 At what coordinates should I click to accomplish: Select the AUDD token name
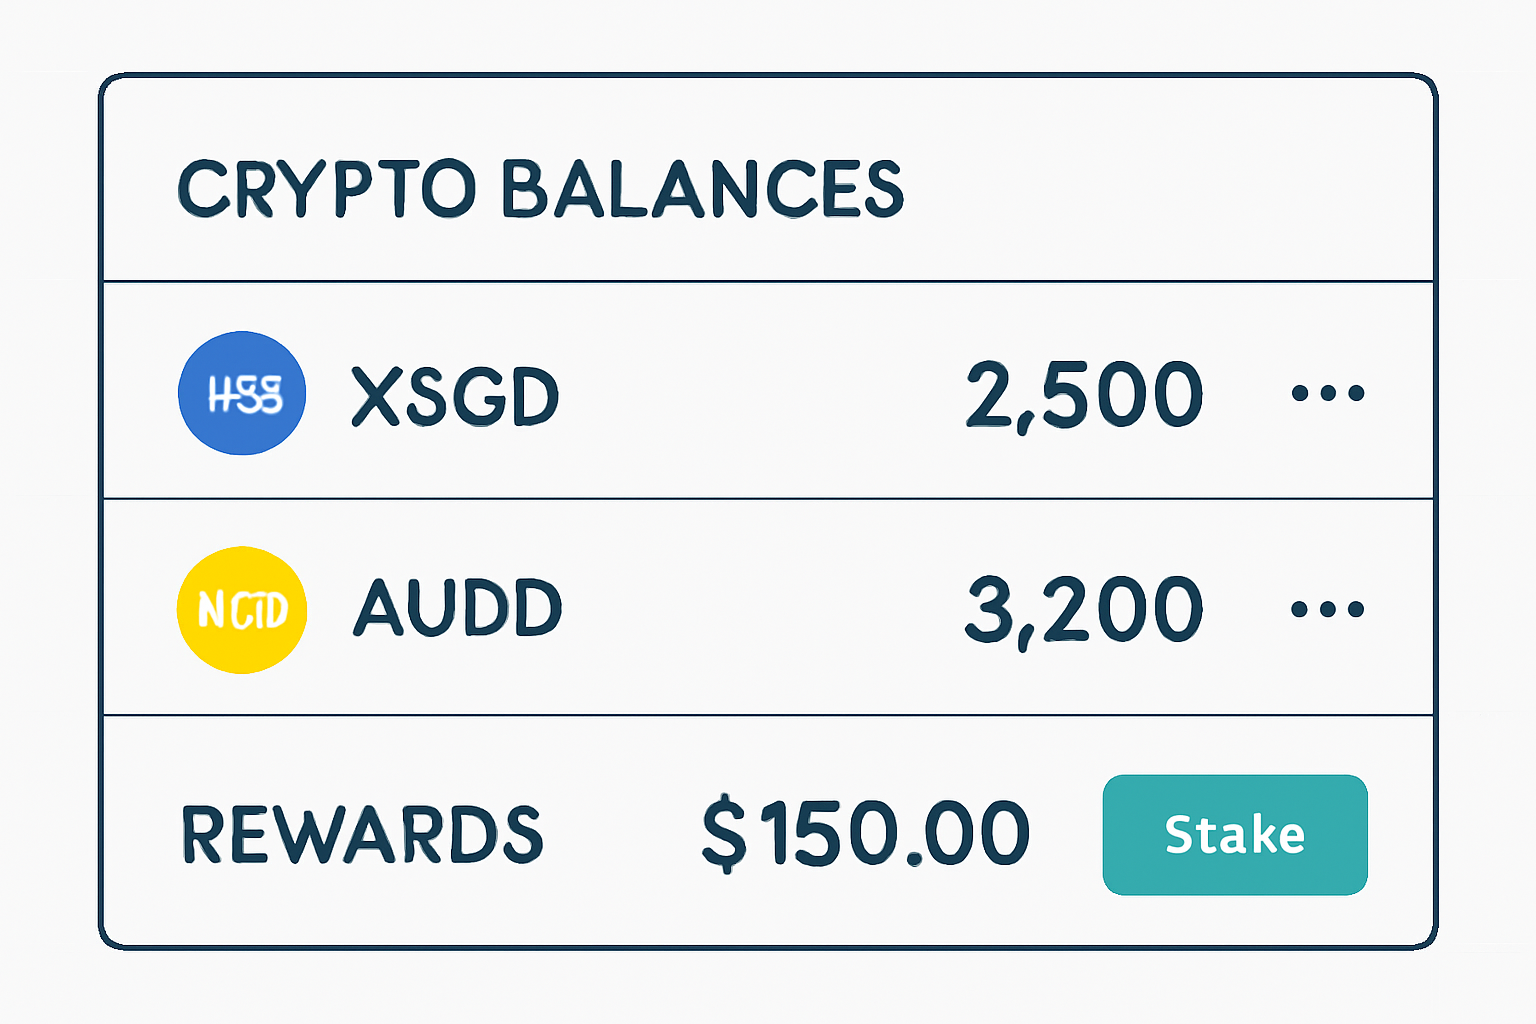[458, 608]
